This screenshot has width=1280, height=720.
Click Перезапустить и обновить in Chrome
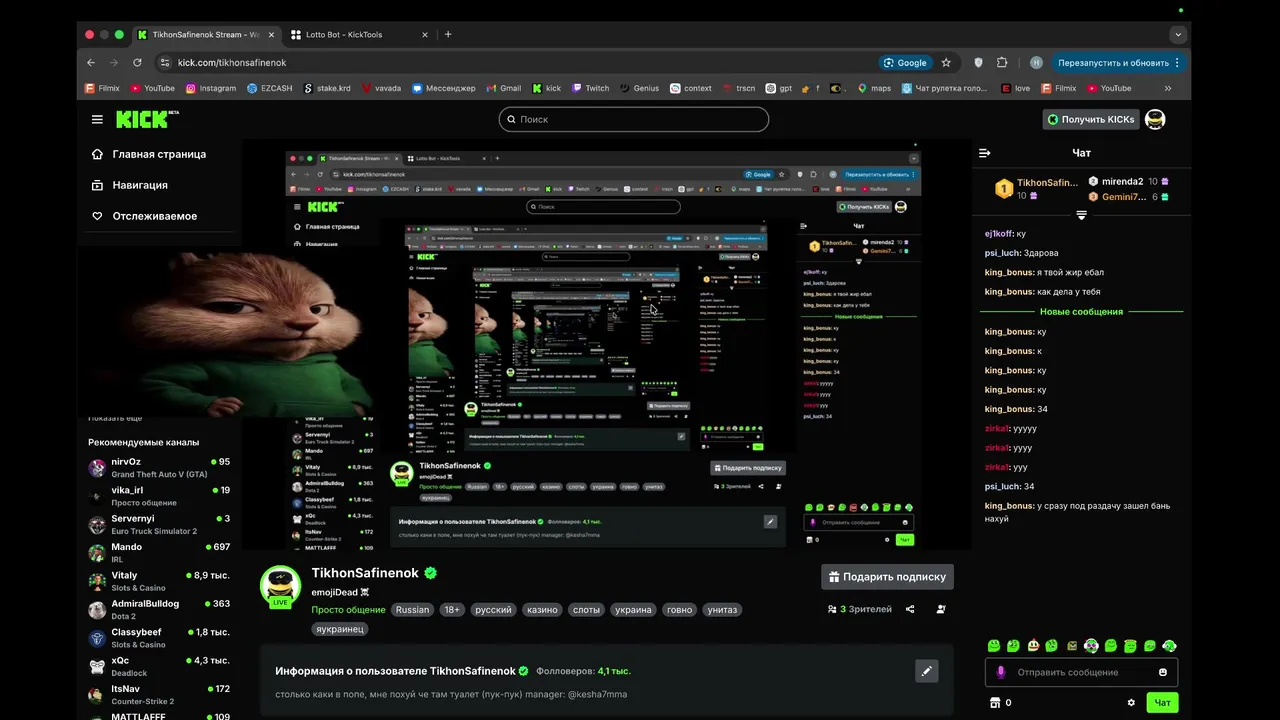point(1118,62)
